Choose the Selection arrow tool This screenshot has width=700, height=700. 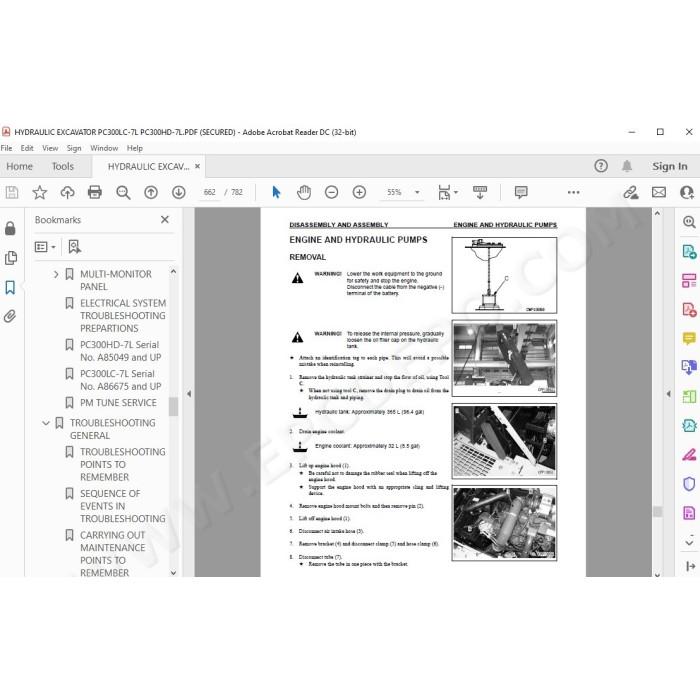coord(276,192)
